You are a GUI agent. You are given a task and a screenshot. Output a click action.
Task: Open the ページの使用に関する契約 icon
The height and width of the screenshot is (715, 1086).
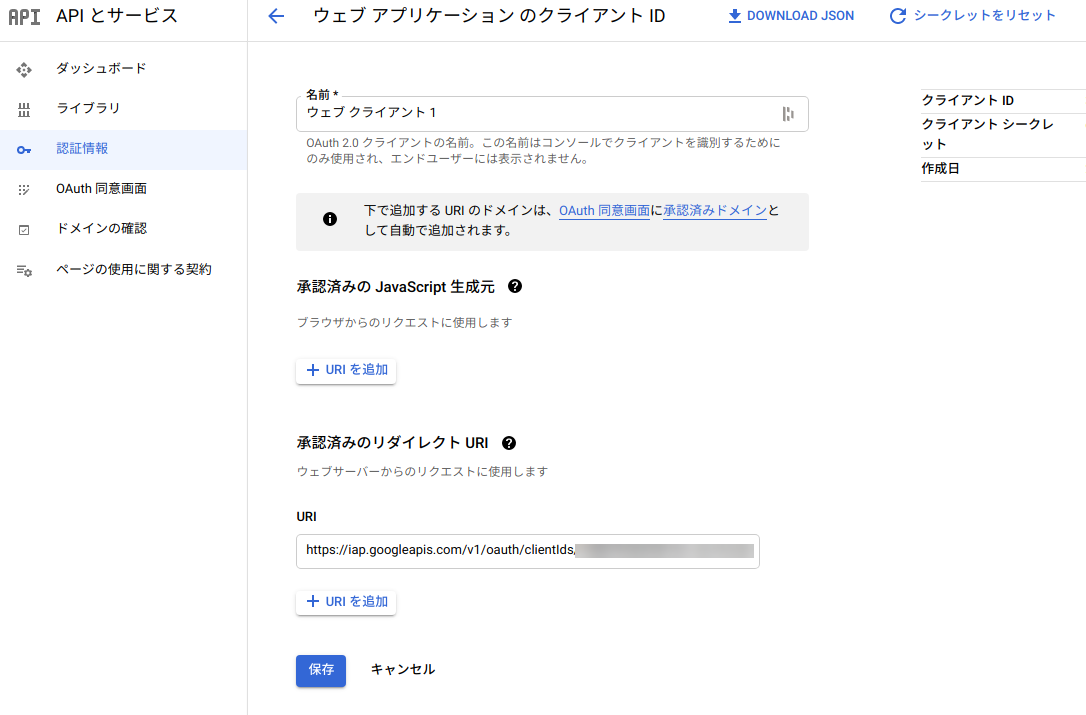[23, 268]
